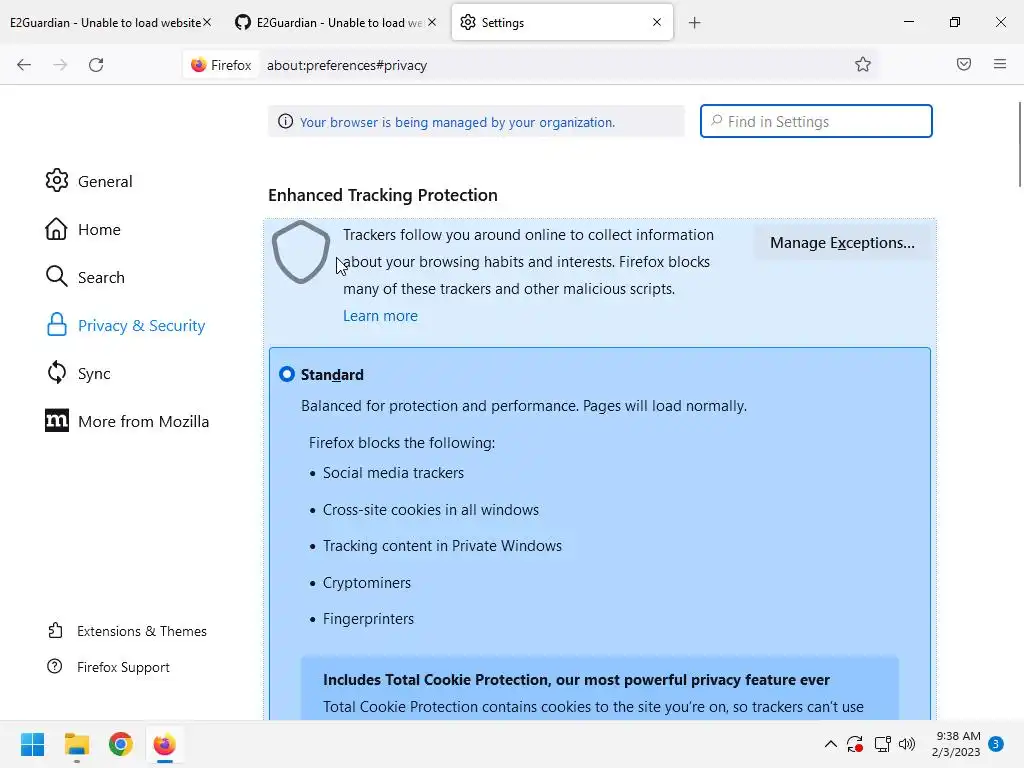The image size is (1024, 768).
Task: Click the 'Fingerprinters' list item
Action: click(x=368, y=619)
